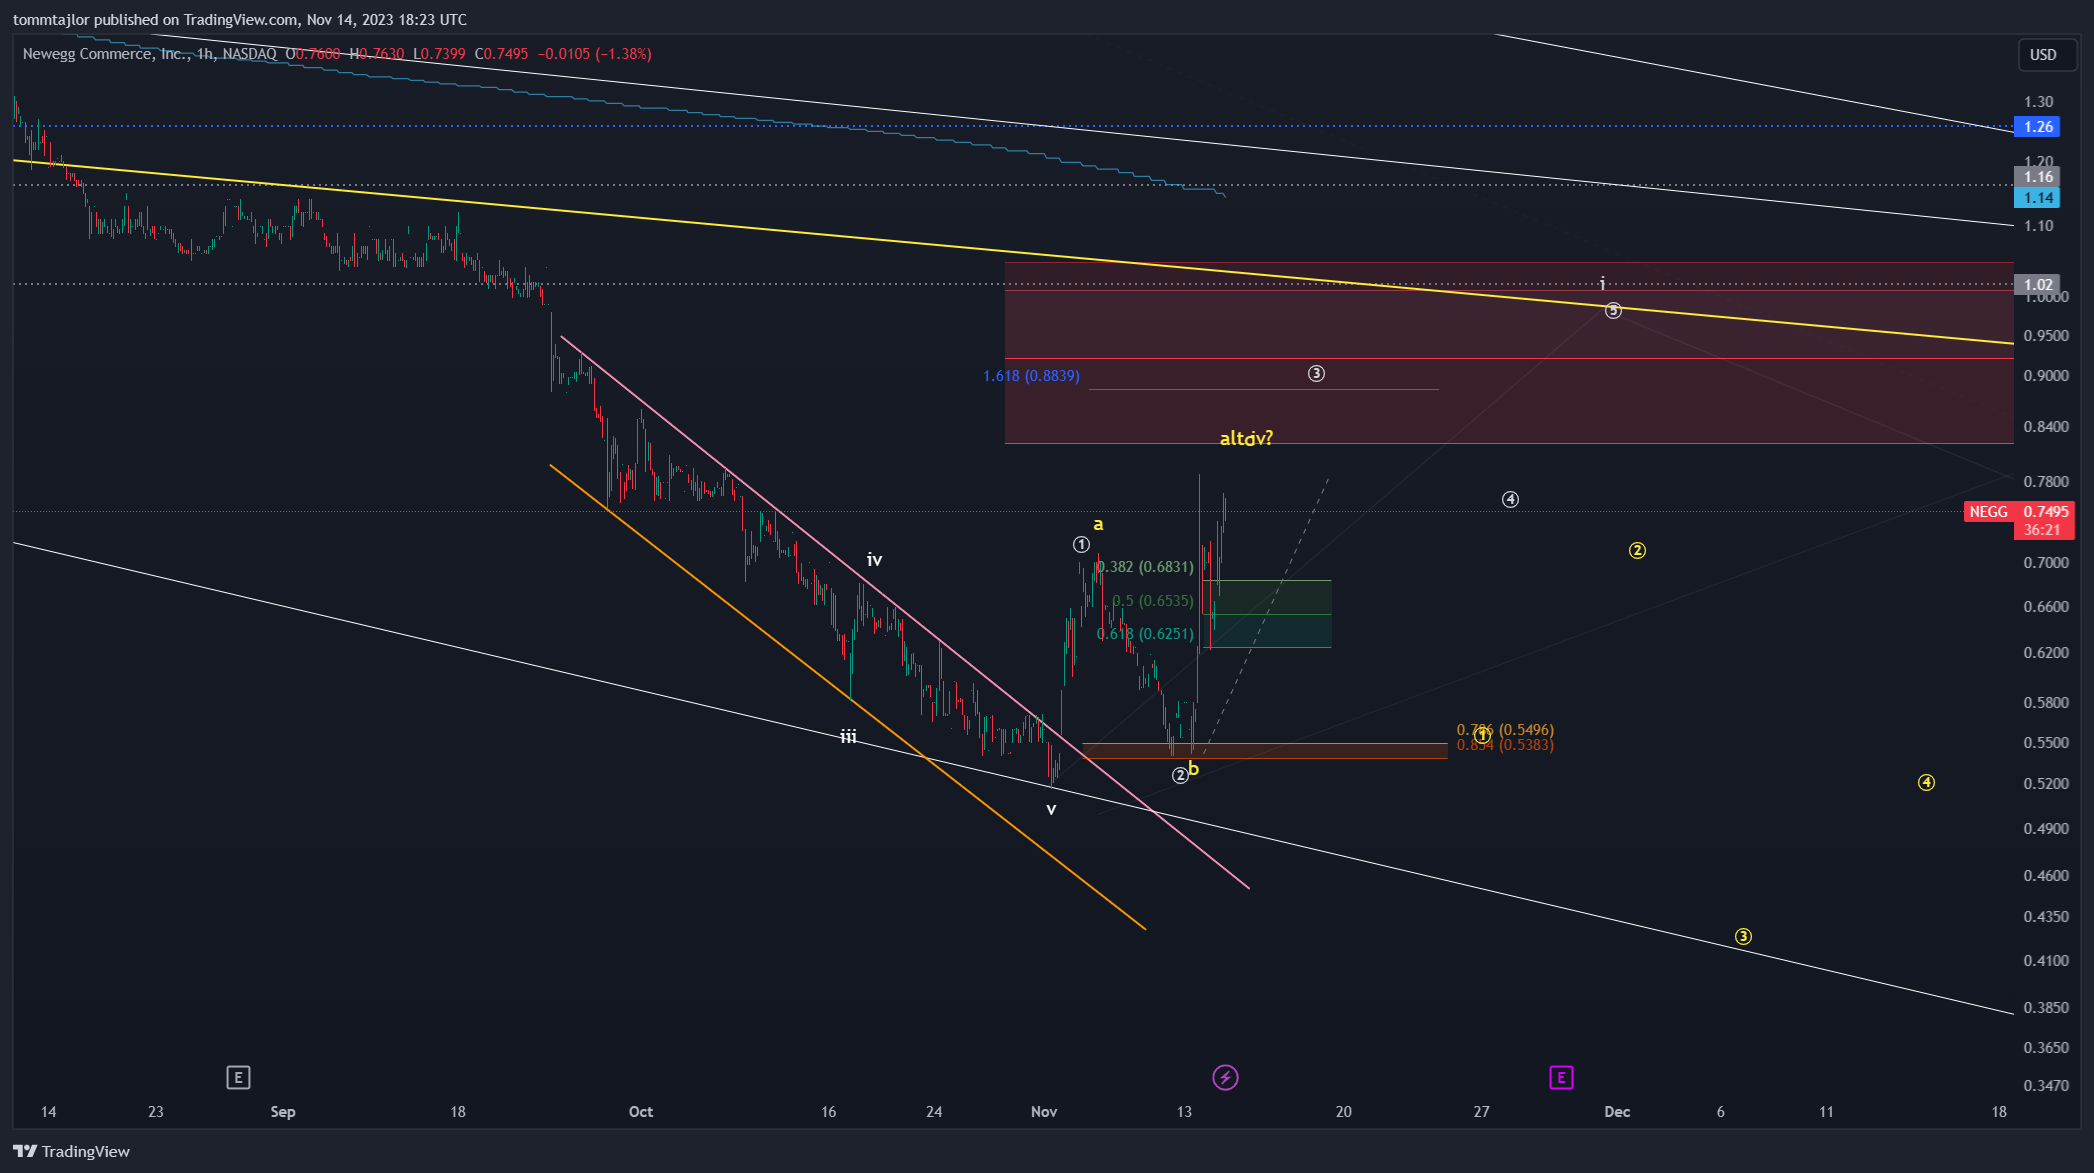
Task: Click the white circled 3 wave marker
Action: tap(1316, 374)
